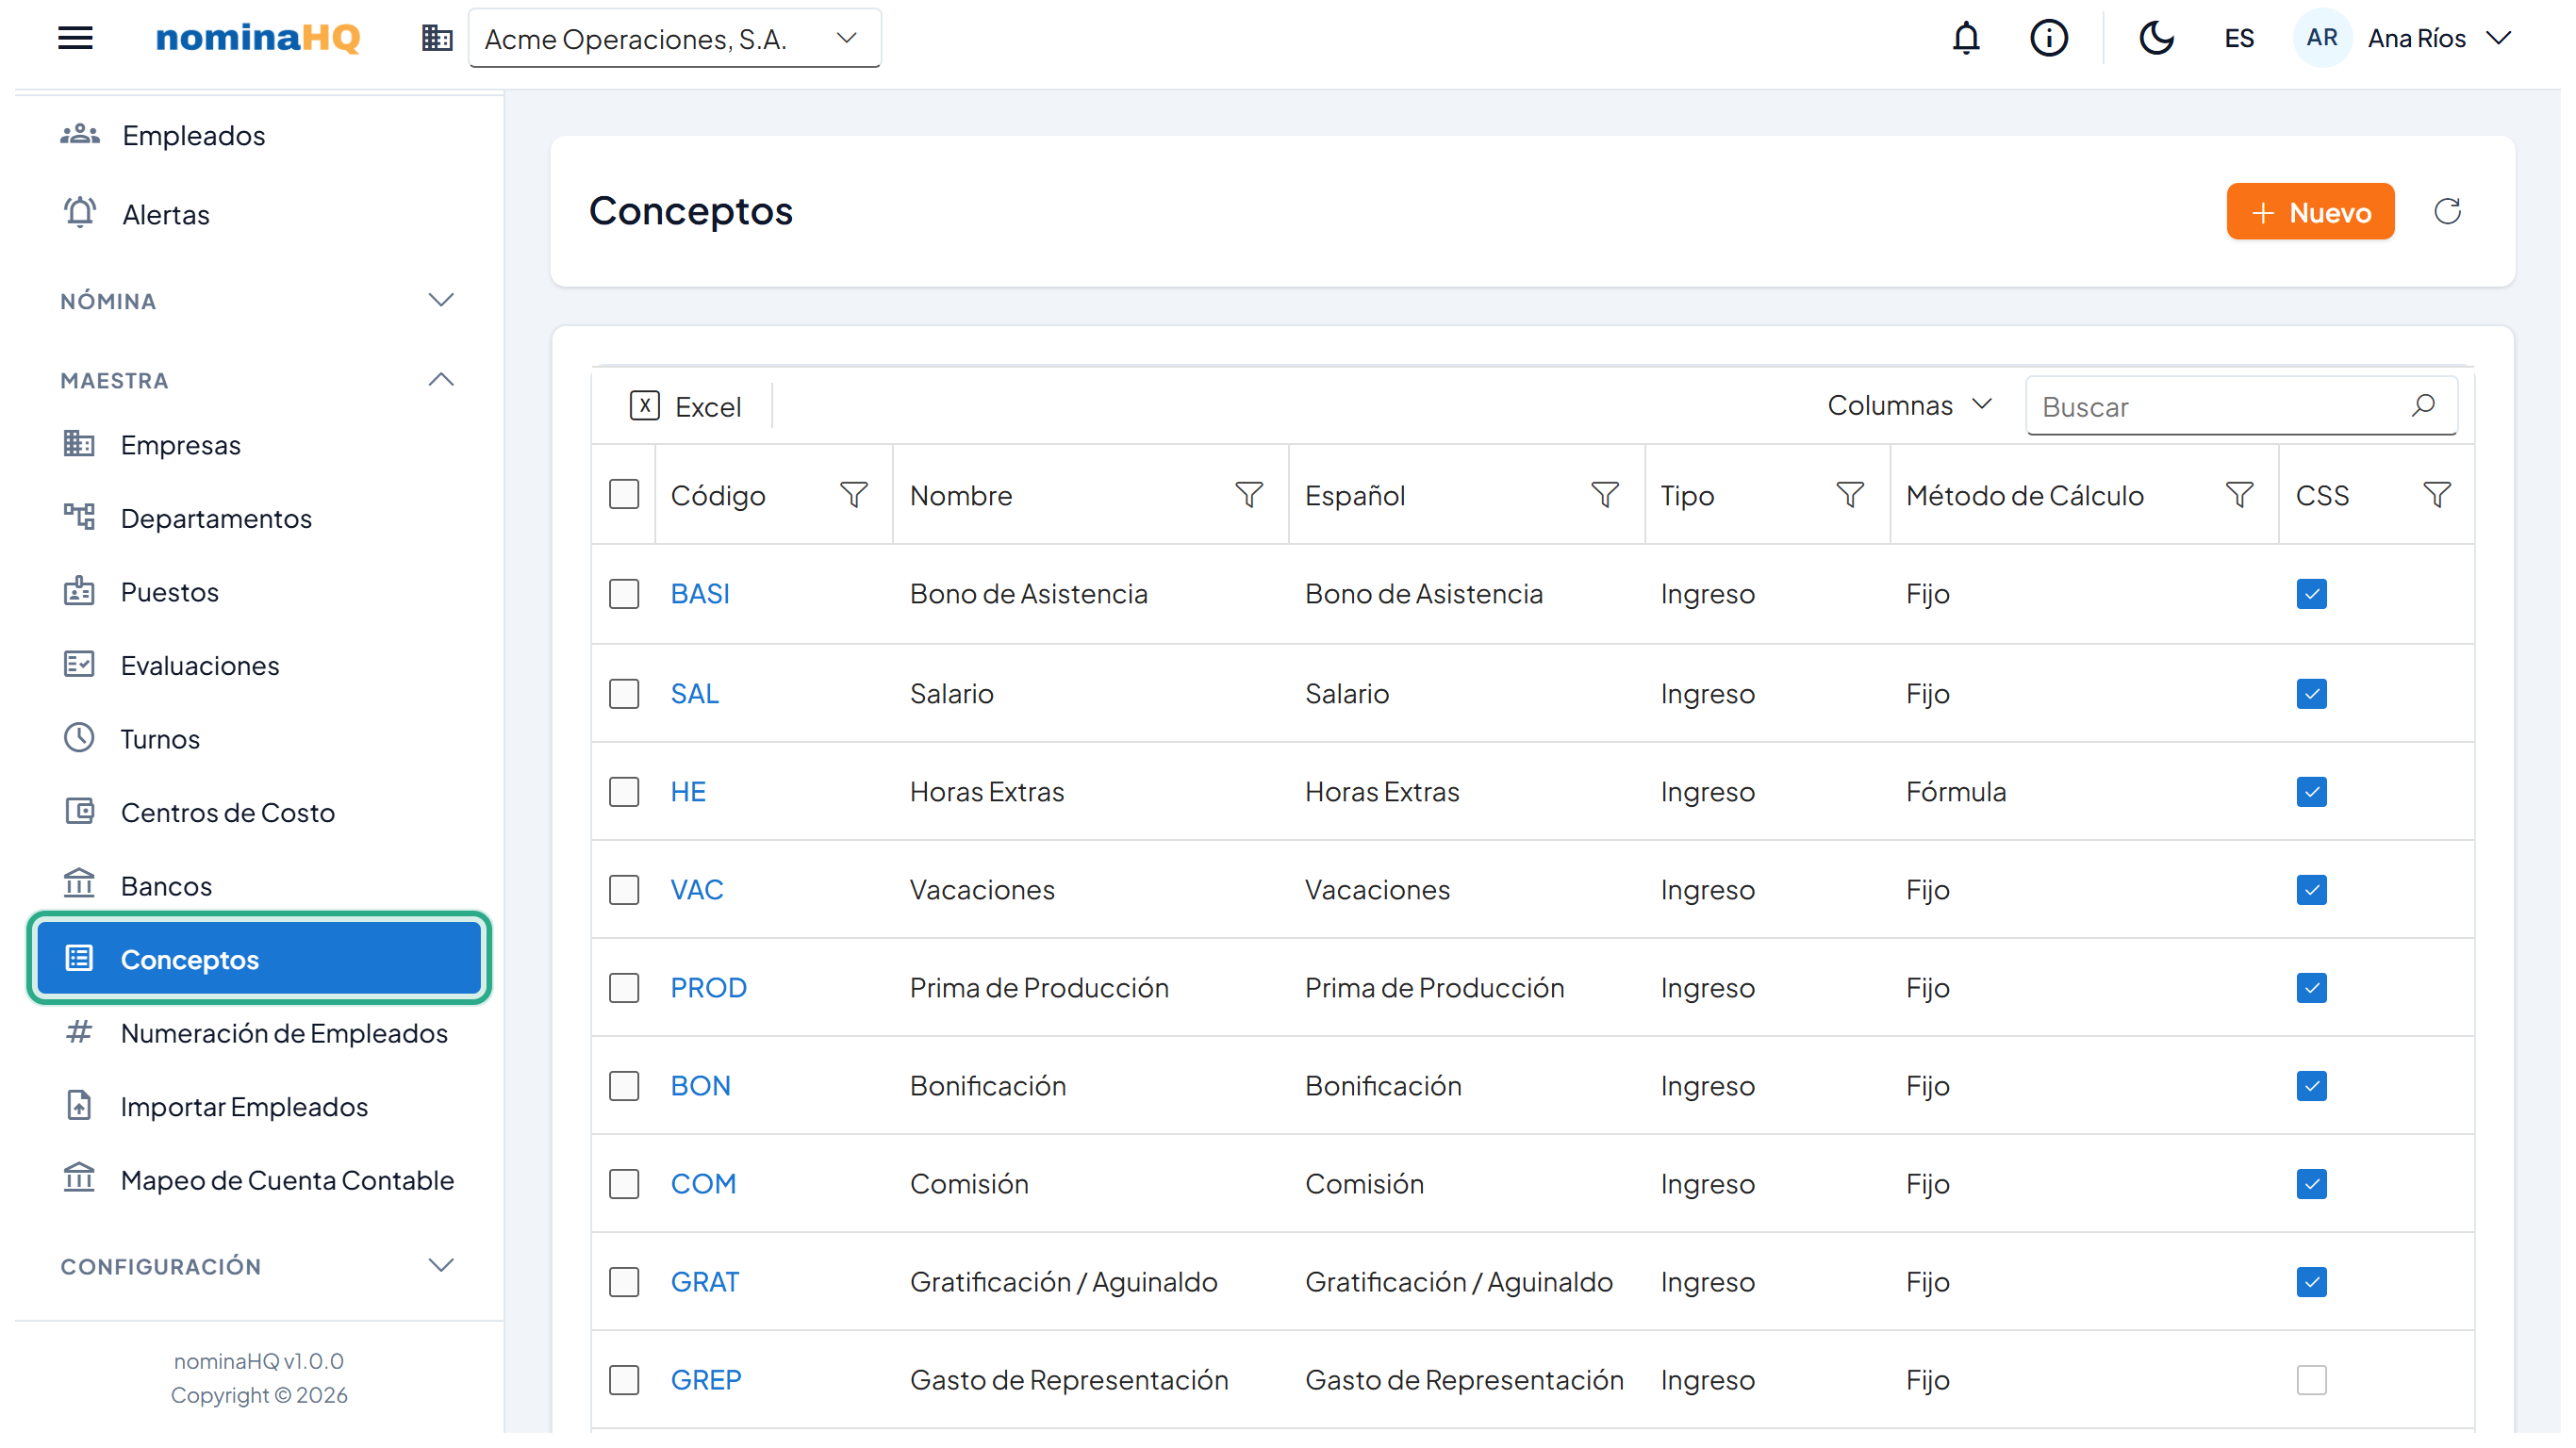The image size is (2576, 1448).
Task: Click the Nombre column filter icon
Action: (x=1248, y=495)
